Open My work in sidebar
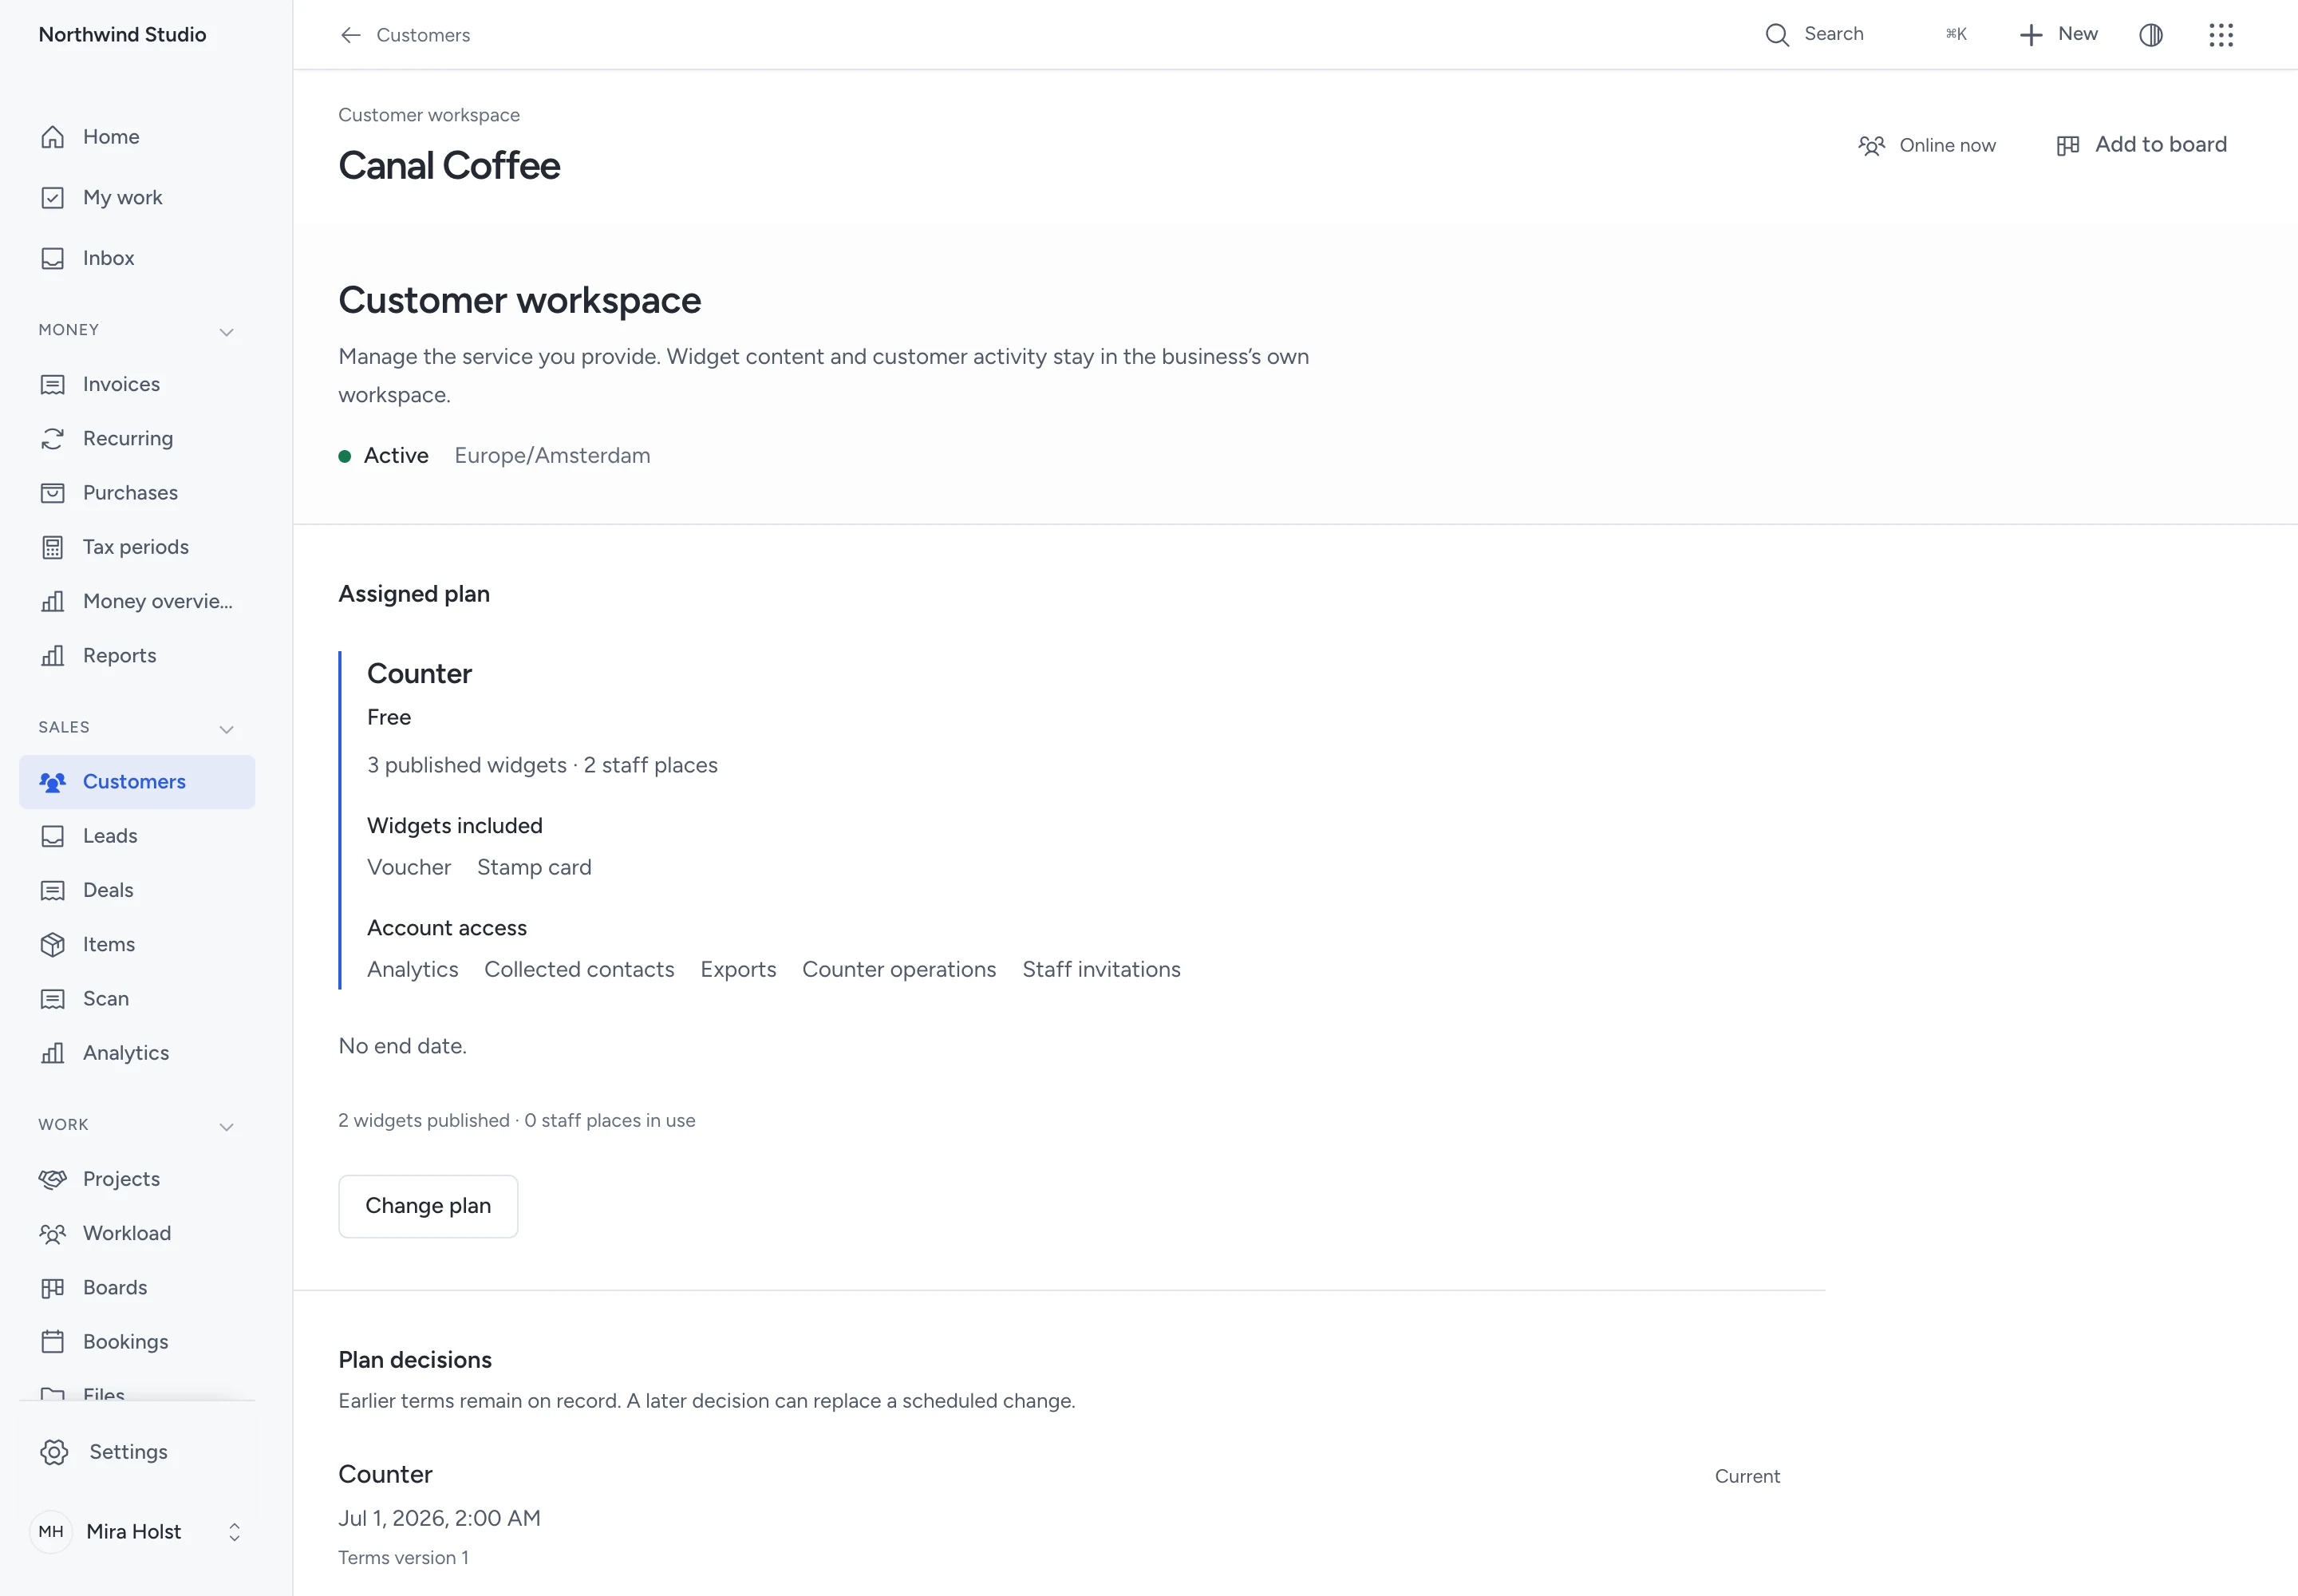The image size is (2298, 1596). point(137,198)
